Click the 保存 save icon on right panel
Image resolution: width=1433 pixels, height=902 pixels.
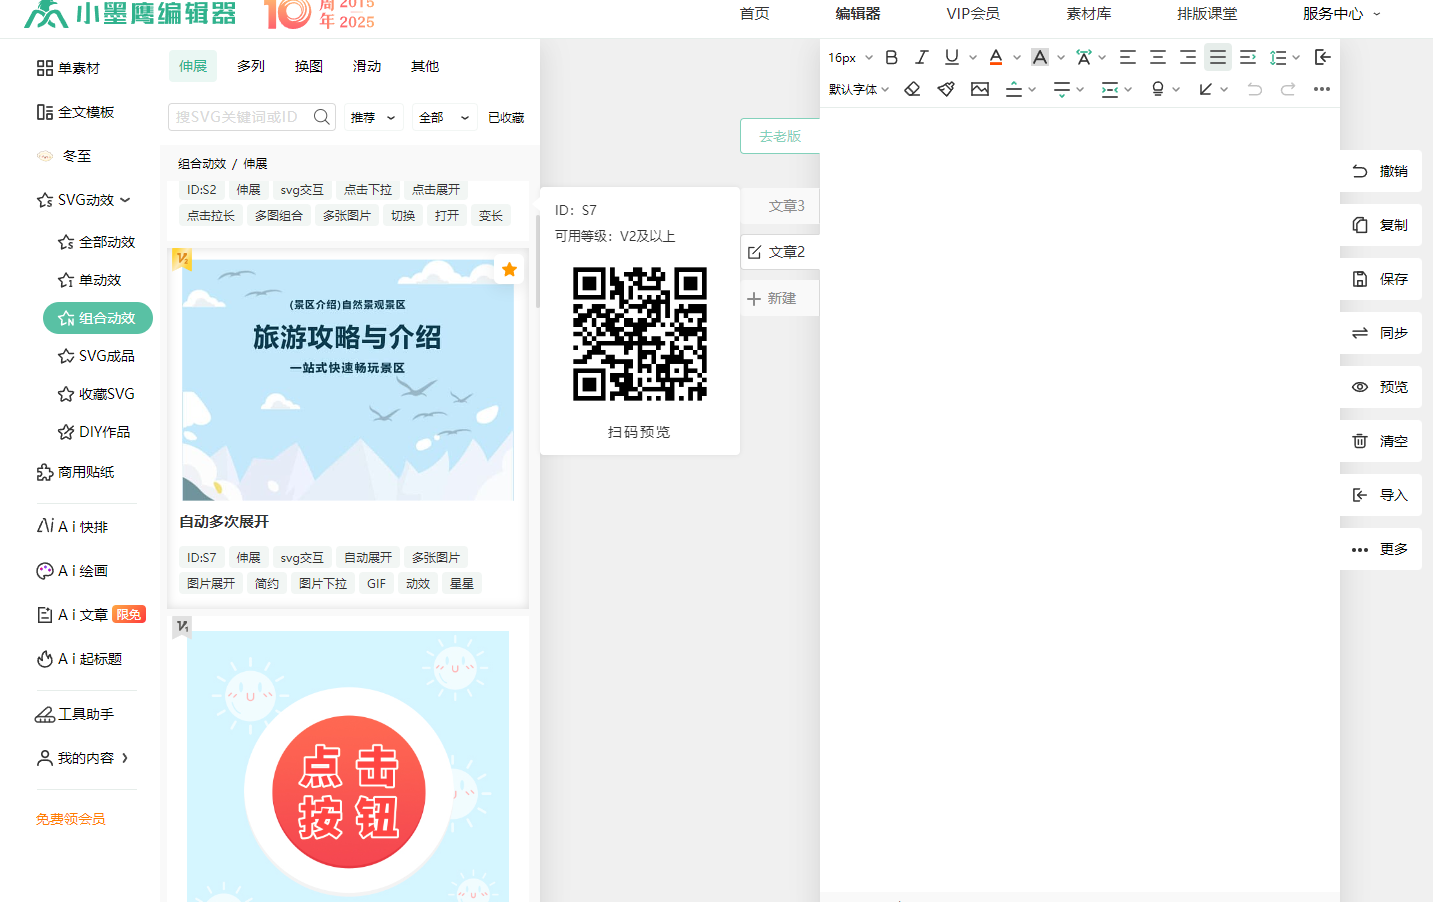(x=1360, y=279)
